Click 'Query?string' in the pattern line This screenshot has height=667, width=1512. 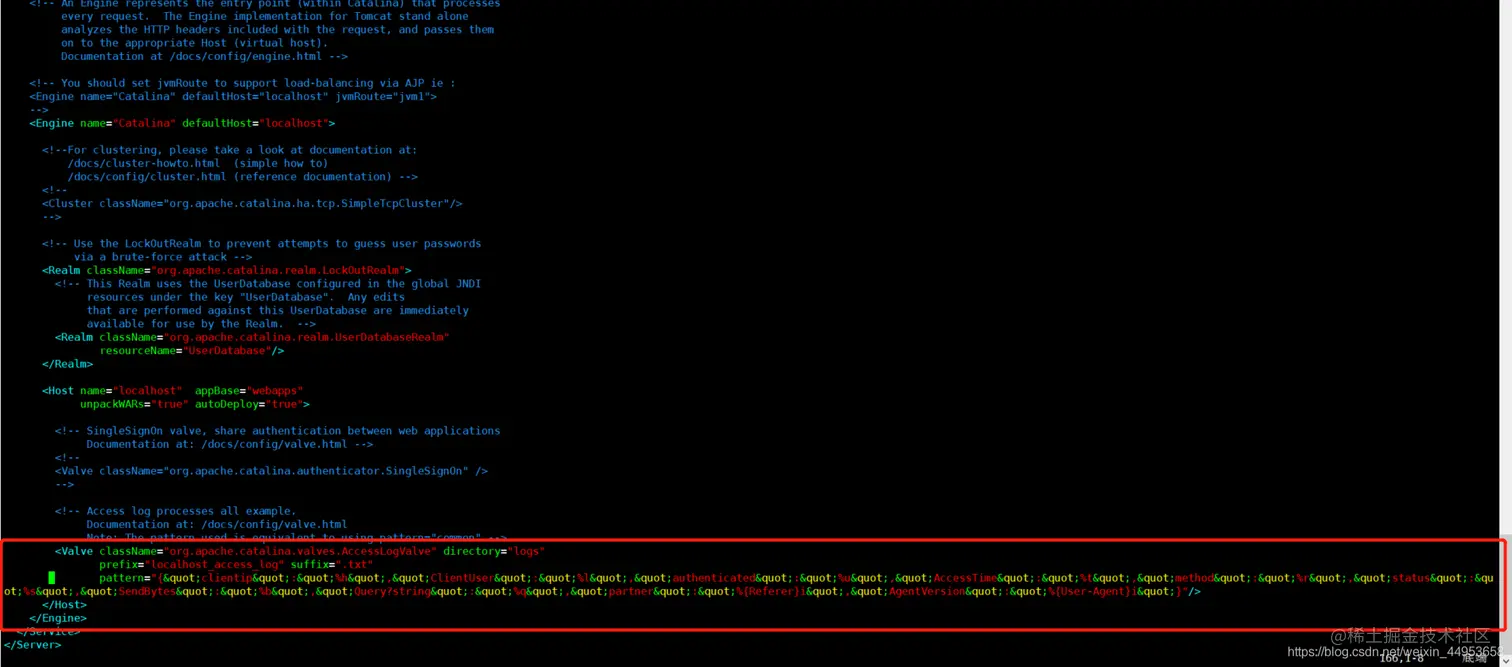point(392,591)
